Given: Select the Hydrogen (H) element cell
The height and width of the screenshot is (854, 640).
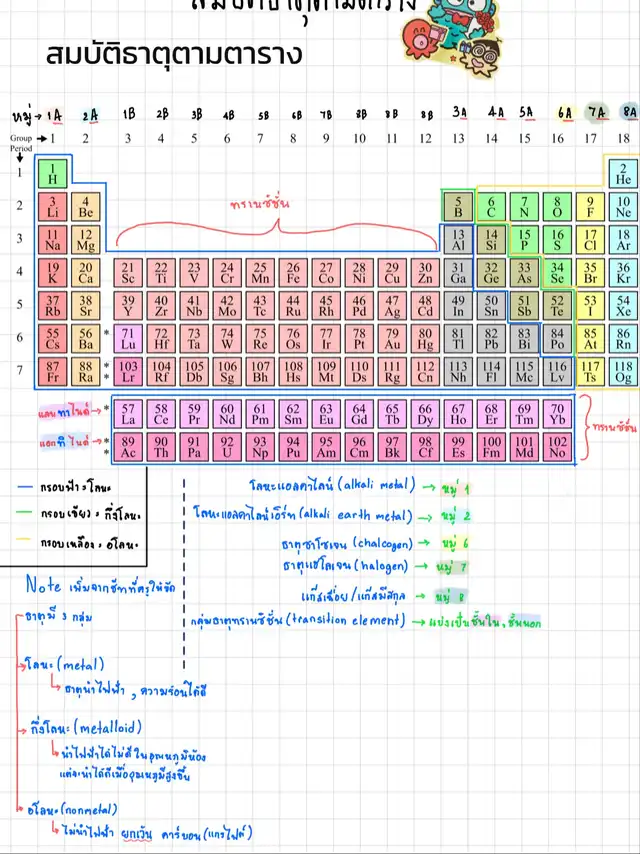Looking at the screenshot, I should pos(52,173).
